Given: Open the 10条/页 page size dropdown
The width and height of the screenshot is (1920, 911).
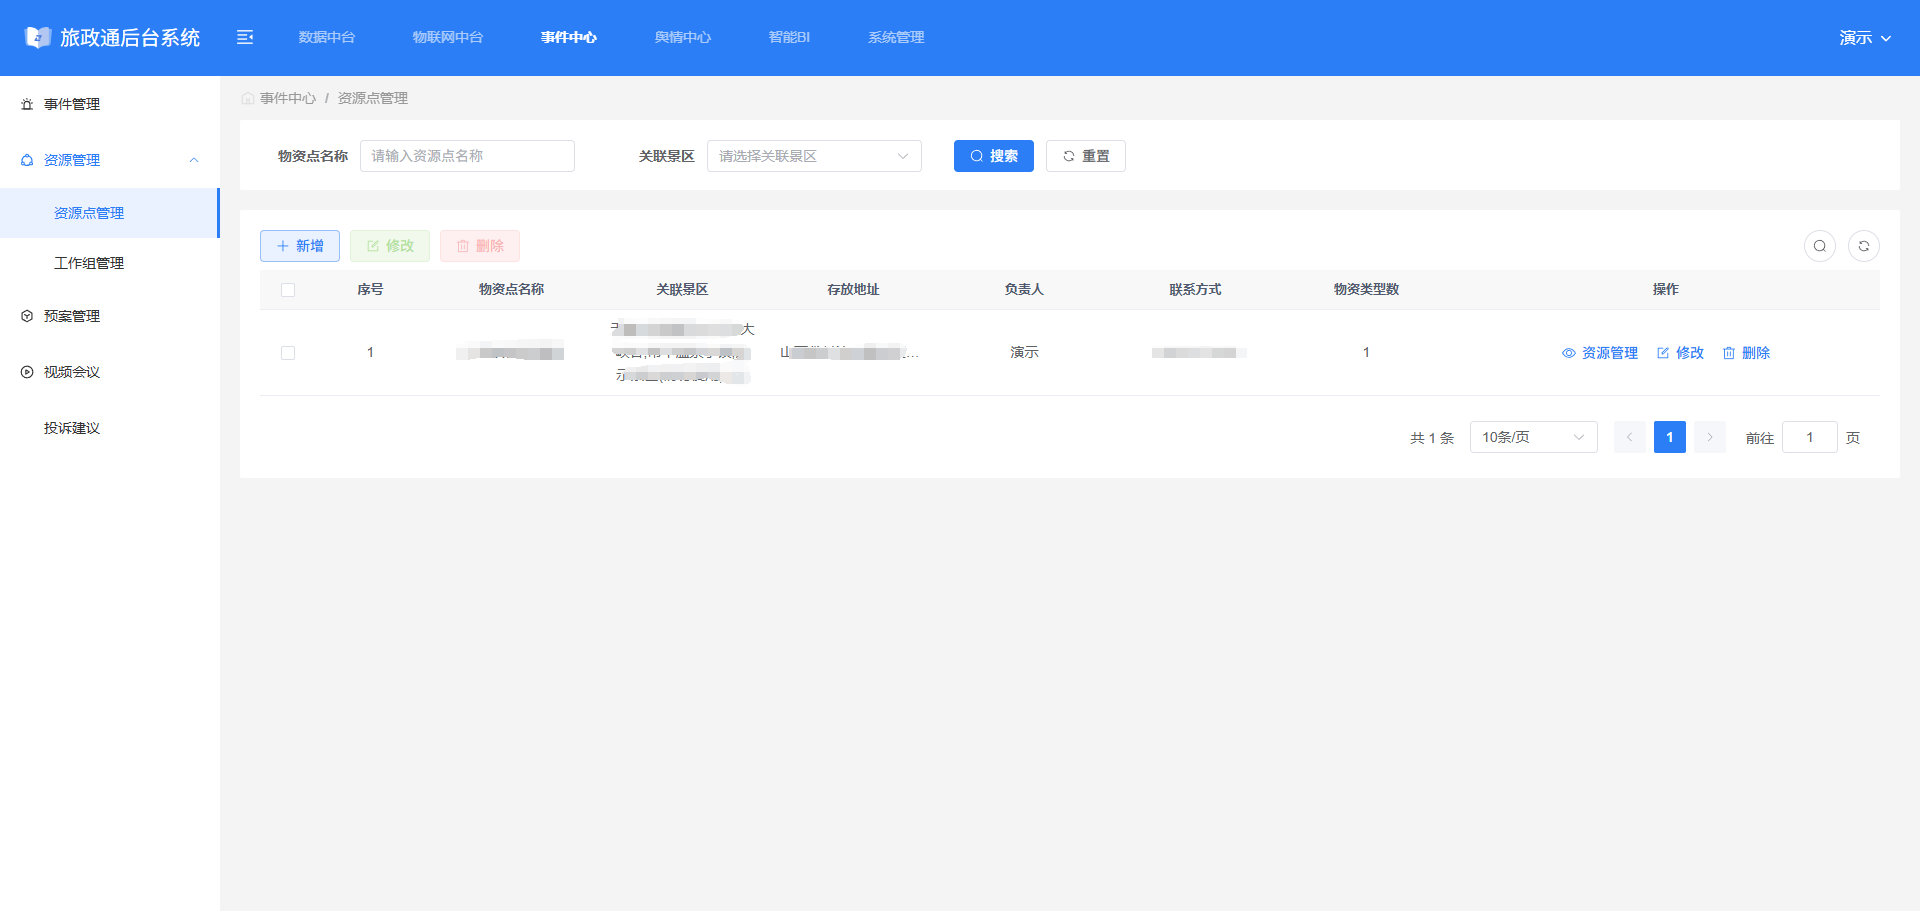Looking at the screenshot, I should (1534, 437).
